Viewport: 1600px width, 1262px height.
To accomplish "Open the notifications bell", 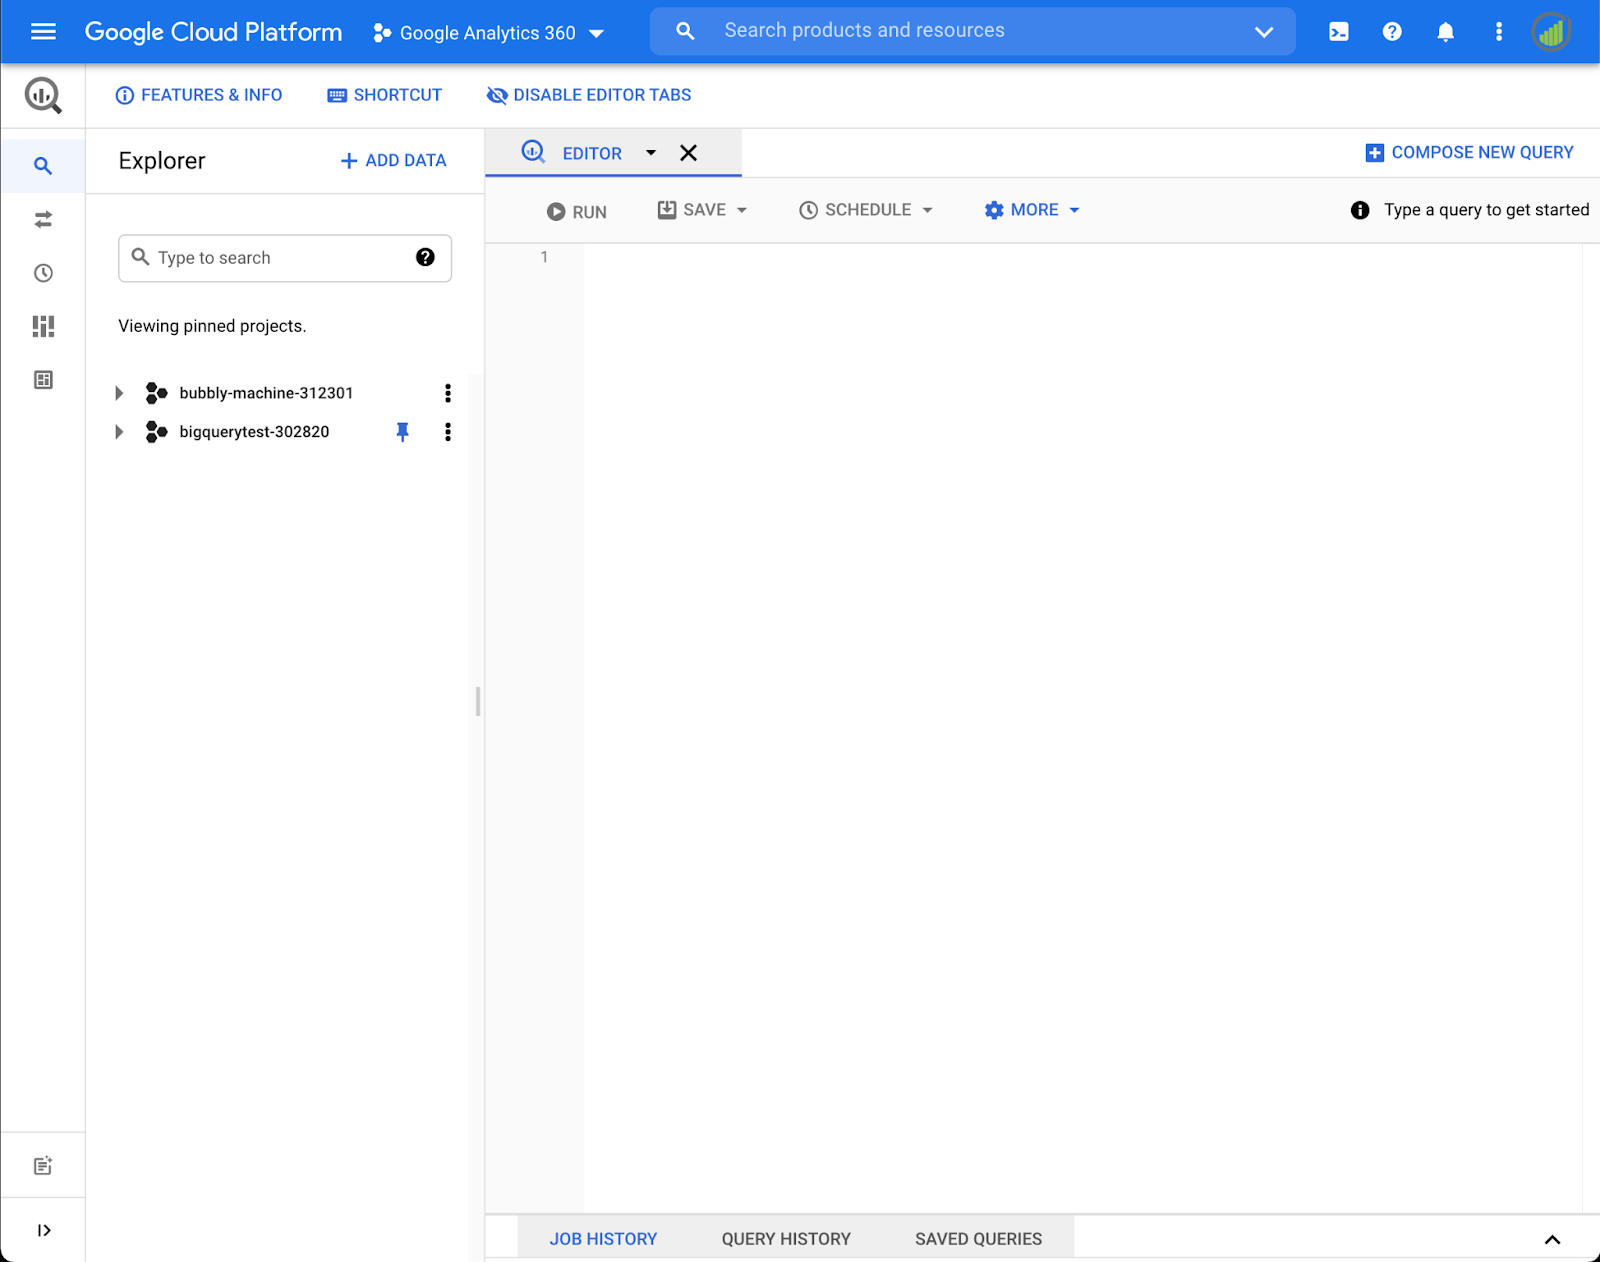I will [1445, 32].
